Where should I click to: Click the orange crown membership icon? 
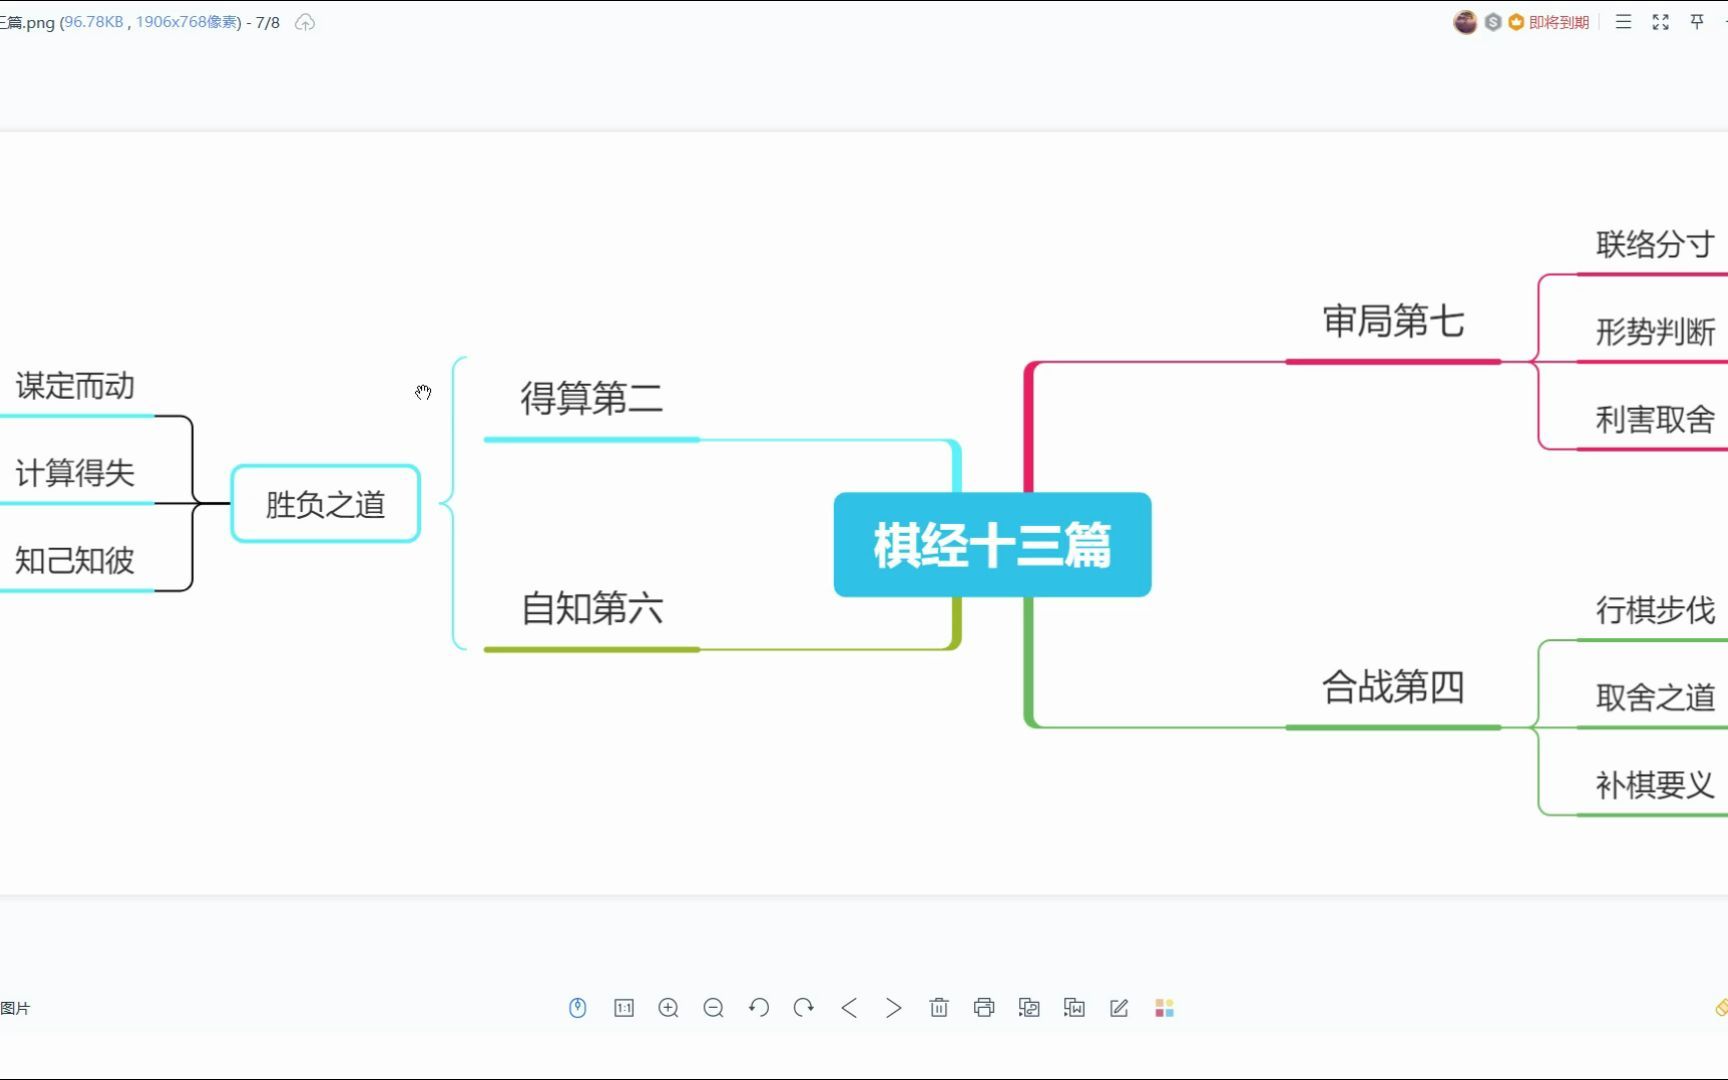(1516, 22)
